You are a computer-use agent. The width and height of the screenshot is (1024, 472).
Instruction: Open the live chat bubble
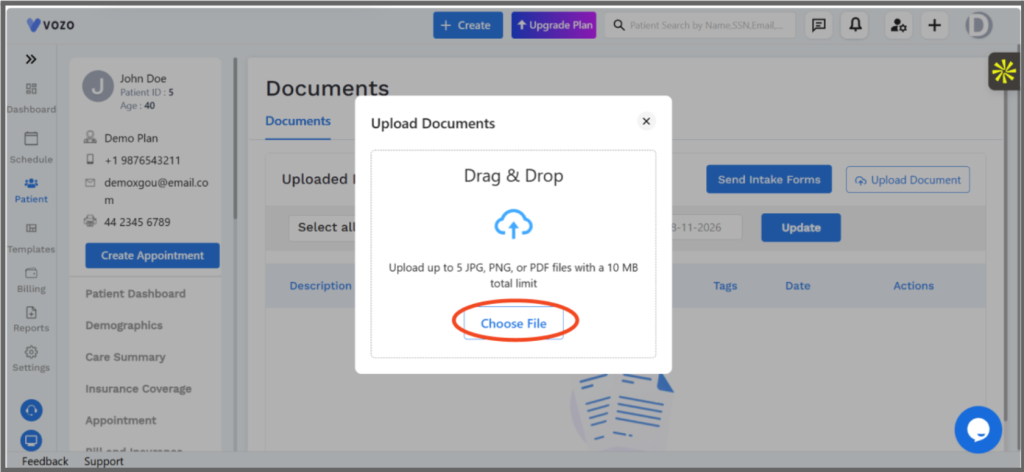(x=978, y=430)
